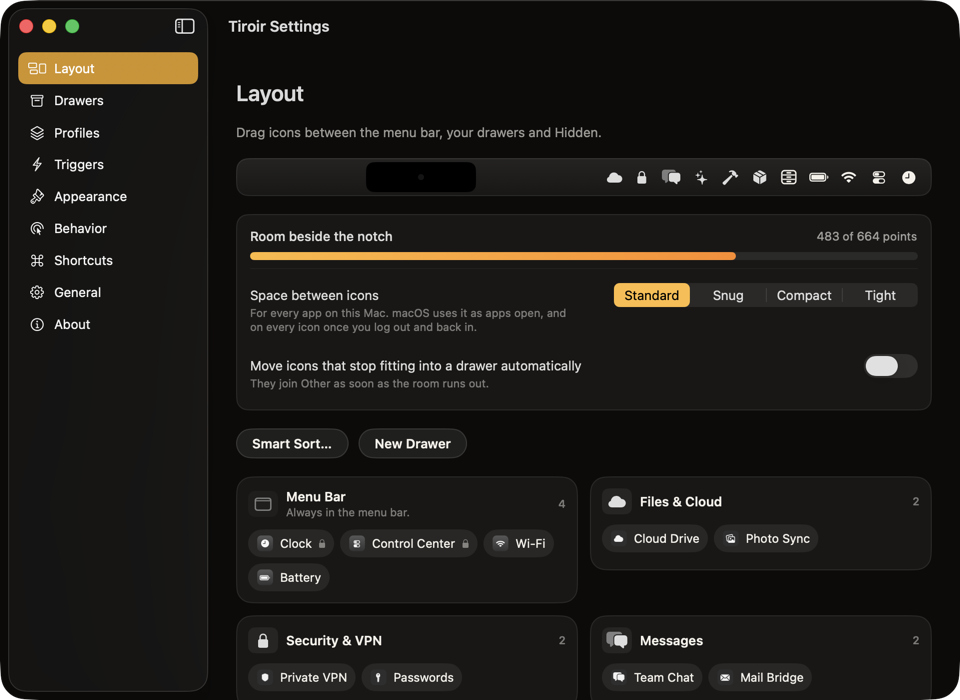Click the Battery chip in Menu Bar drawer
This screenshot has width=960, height=700.
click(x=289, y=578)
